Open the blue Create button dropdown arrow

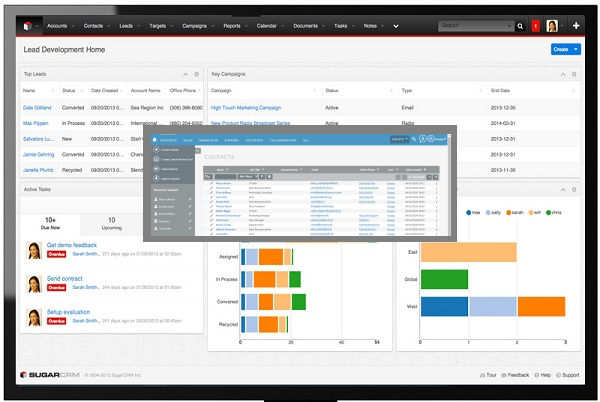(576, 49)
